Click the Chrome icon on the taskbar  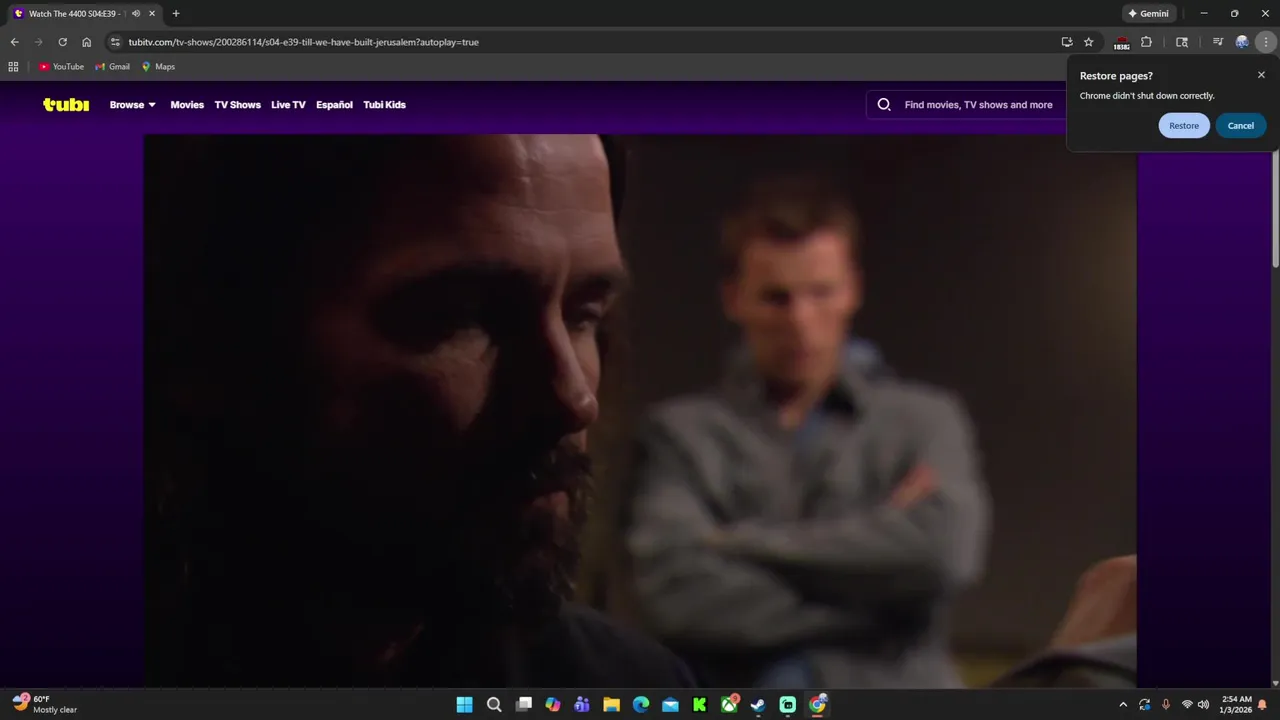click(818, 704)
